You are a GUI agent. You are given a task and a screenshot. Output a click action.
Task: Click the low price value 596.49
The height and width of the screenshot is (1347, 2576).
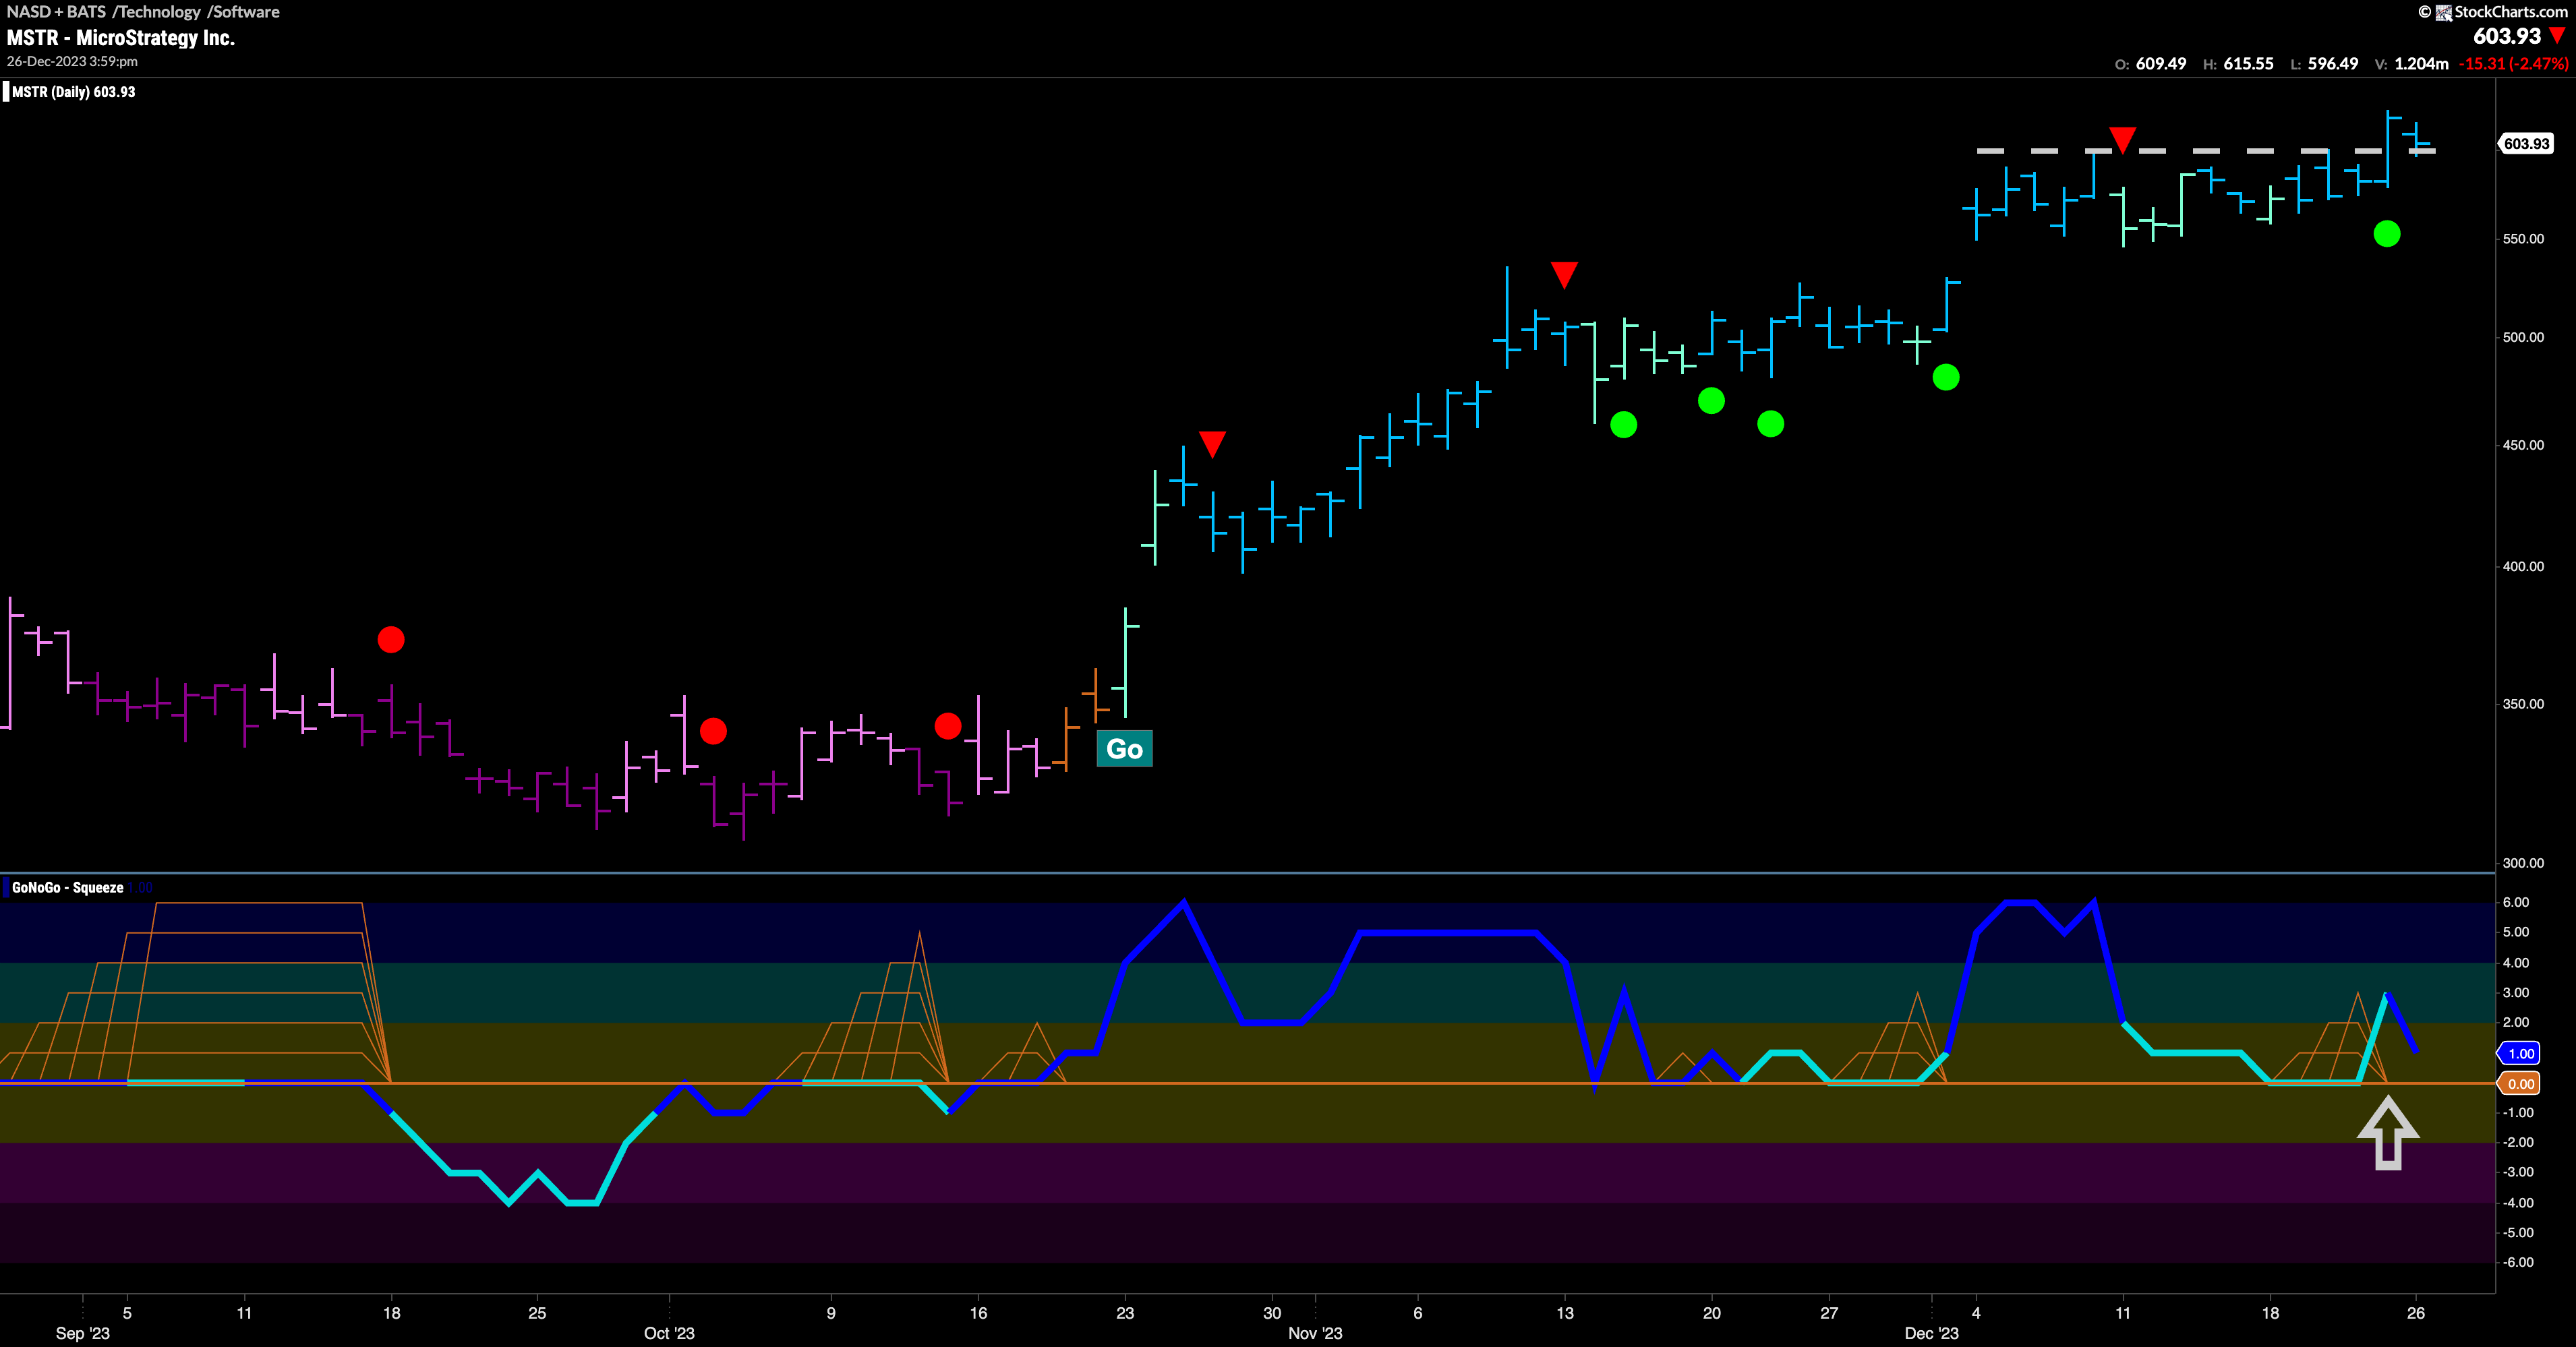[2333, 64]
